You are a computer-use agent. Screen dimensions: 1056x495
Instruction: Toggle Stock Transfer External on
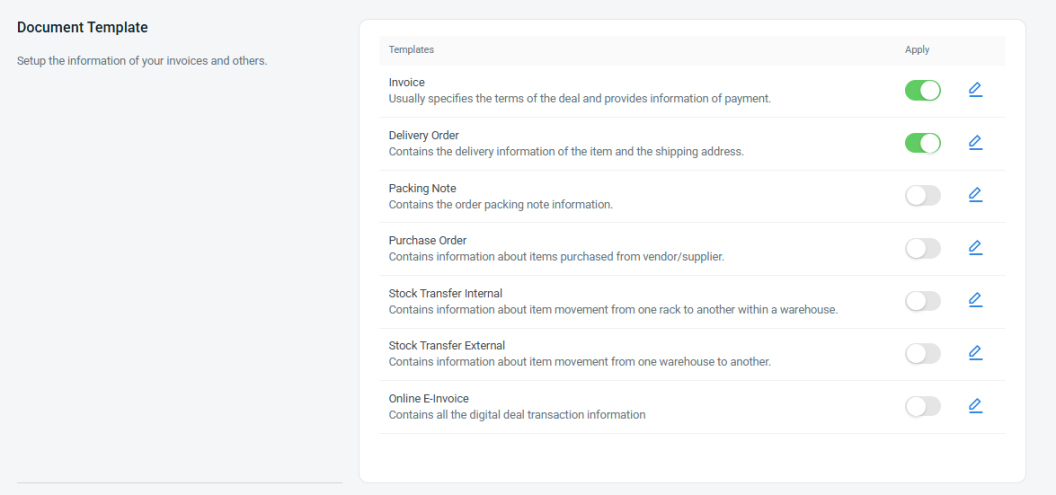[x=922, y=353]
